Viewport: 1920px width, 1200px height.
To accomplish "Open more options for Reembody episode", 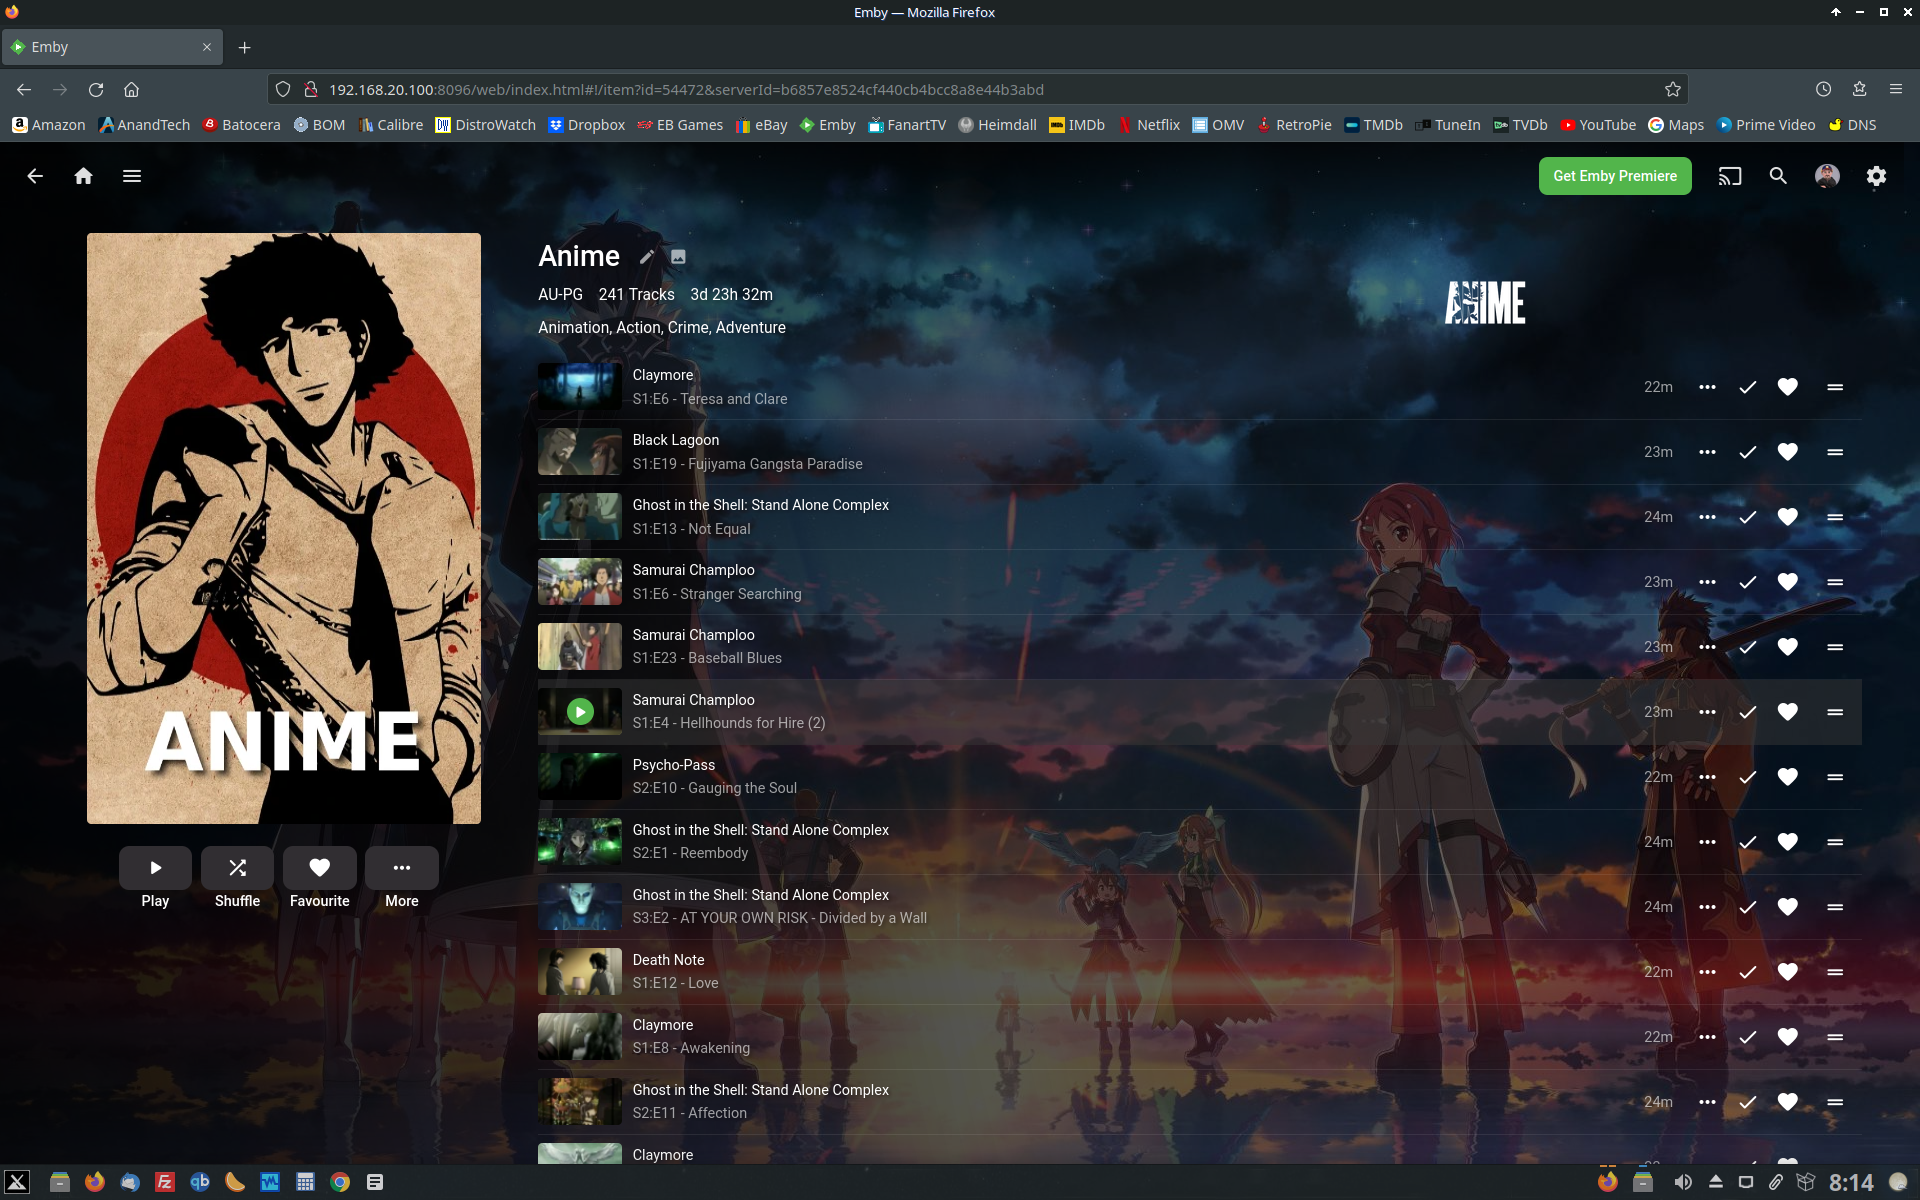I will (x=1707, y=842).
